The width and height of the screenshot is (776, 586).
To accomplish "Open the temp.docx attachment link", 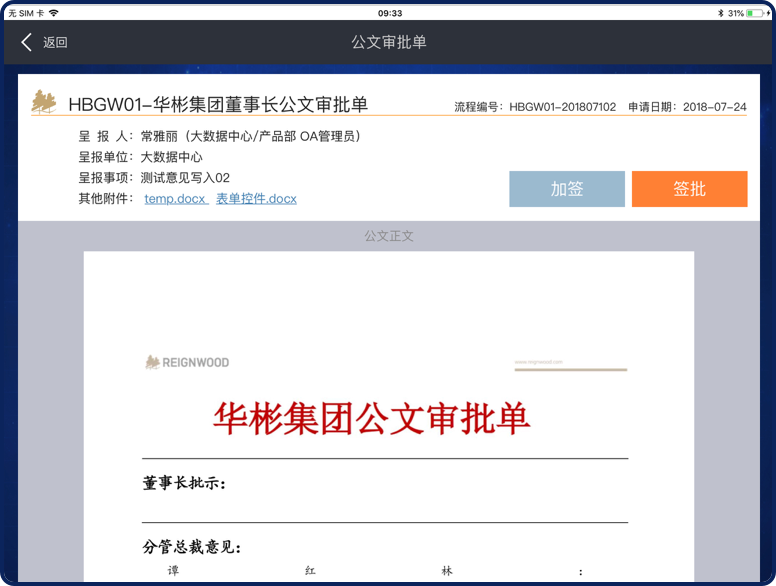I will 176,199.
